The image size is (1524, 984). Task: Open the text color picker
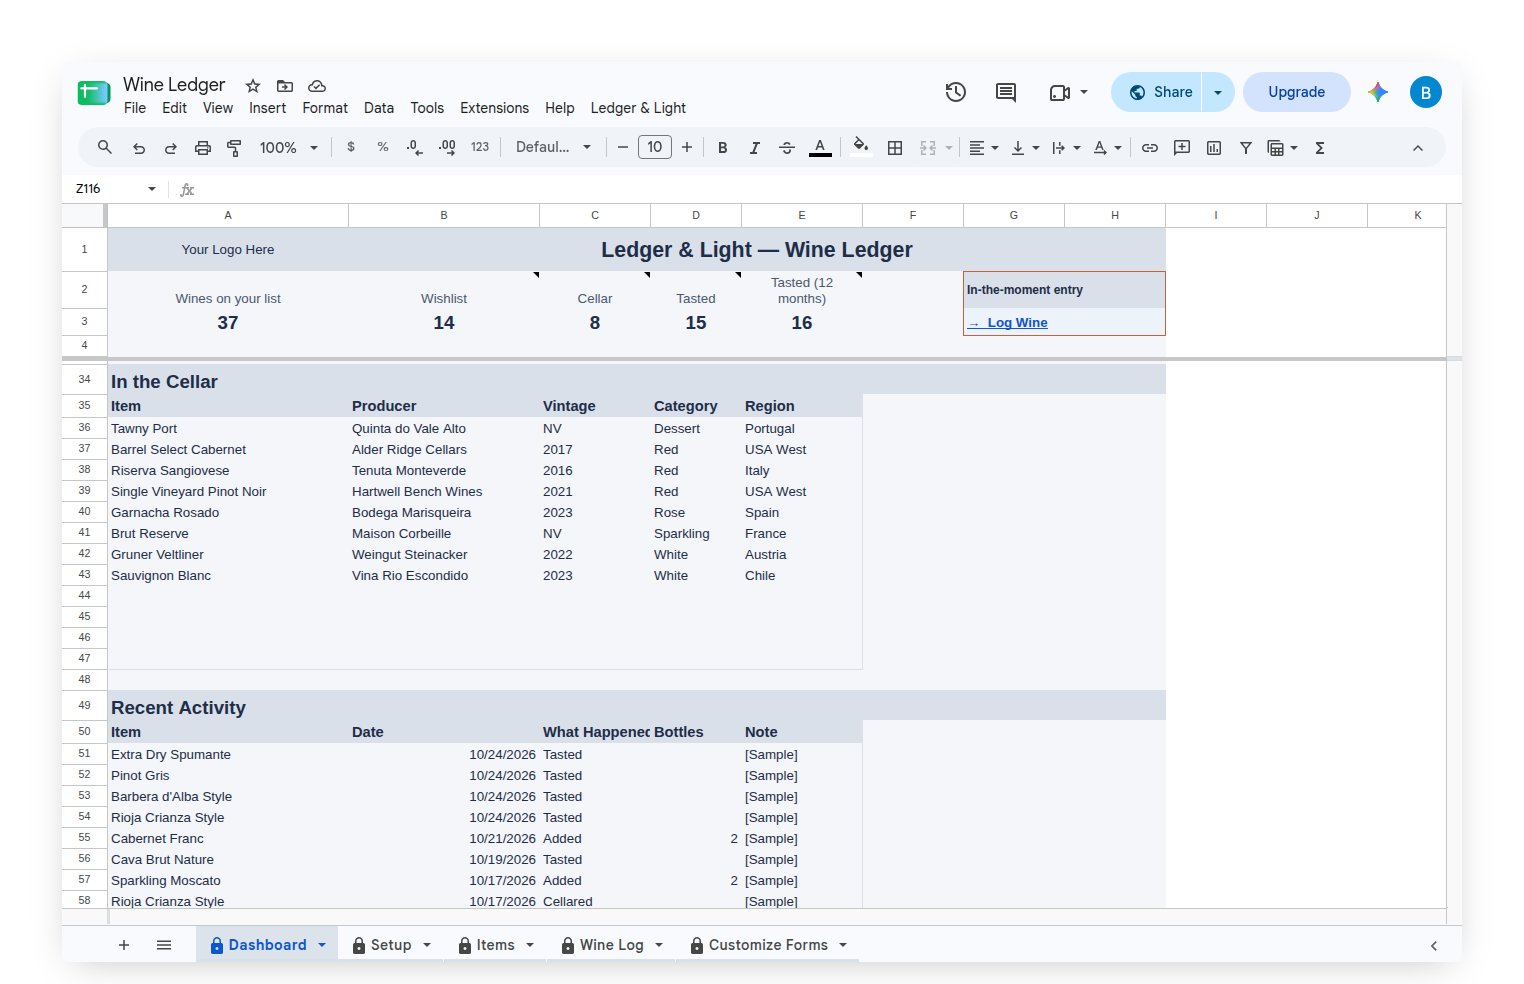[820, 148]
